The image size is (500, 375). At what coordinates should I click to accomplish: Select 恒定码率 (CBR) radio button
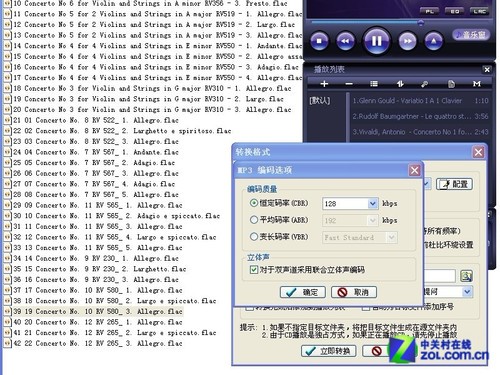254,203
